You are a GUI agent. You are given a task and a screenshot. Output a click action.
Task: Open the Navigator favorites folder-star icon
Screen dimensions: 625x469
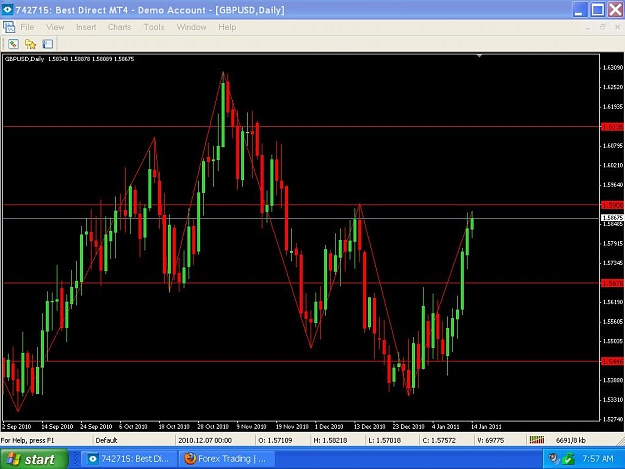click(x=31, y=44)
